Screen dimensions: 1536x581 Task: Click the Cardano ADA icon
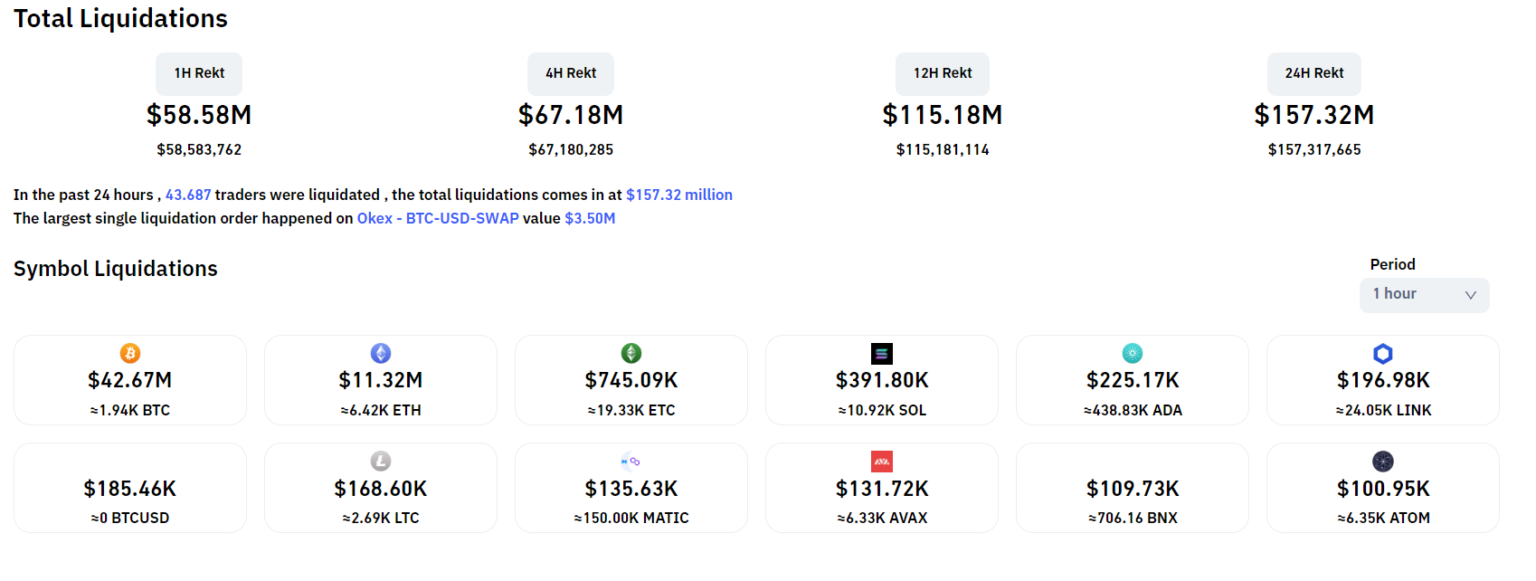(1132, 353)
